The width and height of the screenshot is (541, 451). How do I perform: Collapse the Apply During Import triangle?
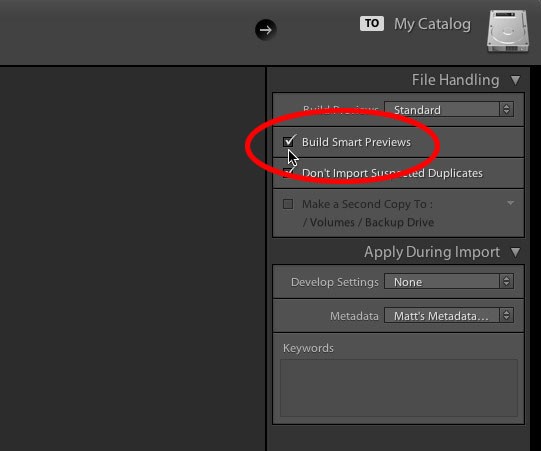point(515,252)
